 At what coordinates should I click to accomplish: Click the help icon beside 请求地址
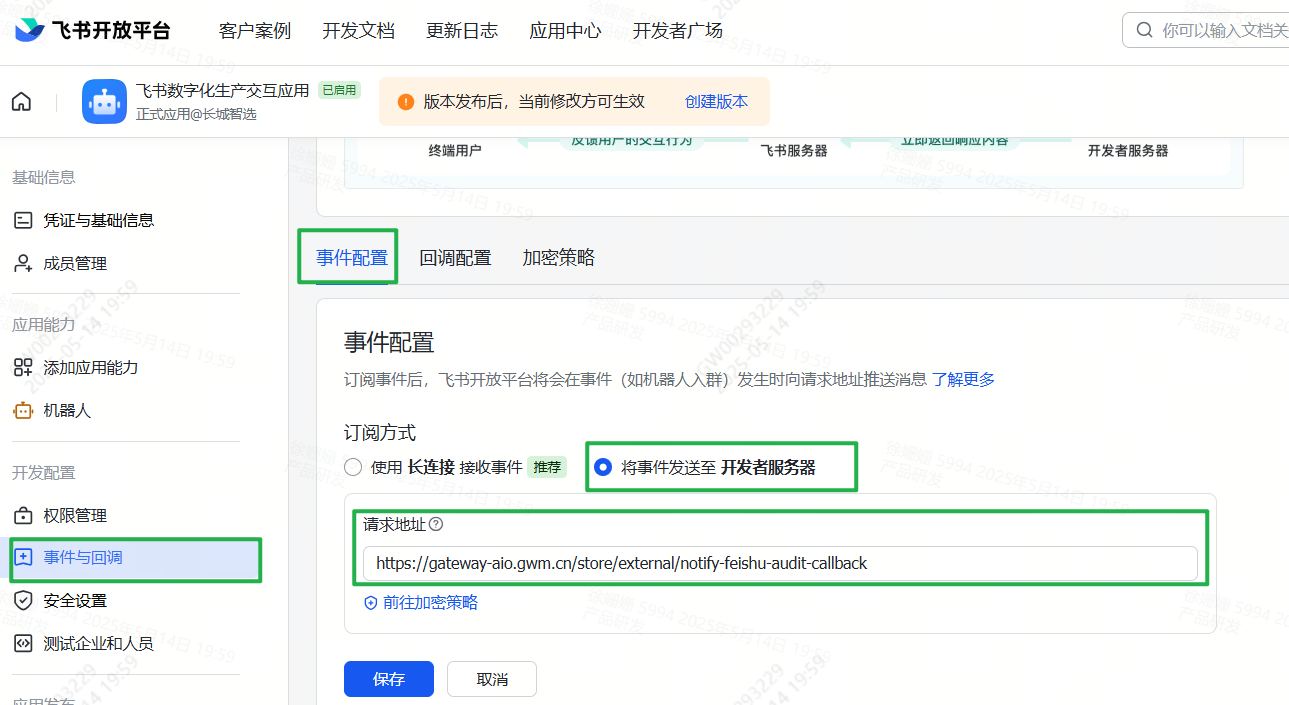point(435,524)
